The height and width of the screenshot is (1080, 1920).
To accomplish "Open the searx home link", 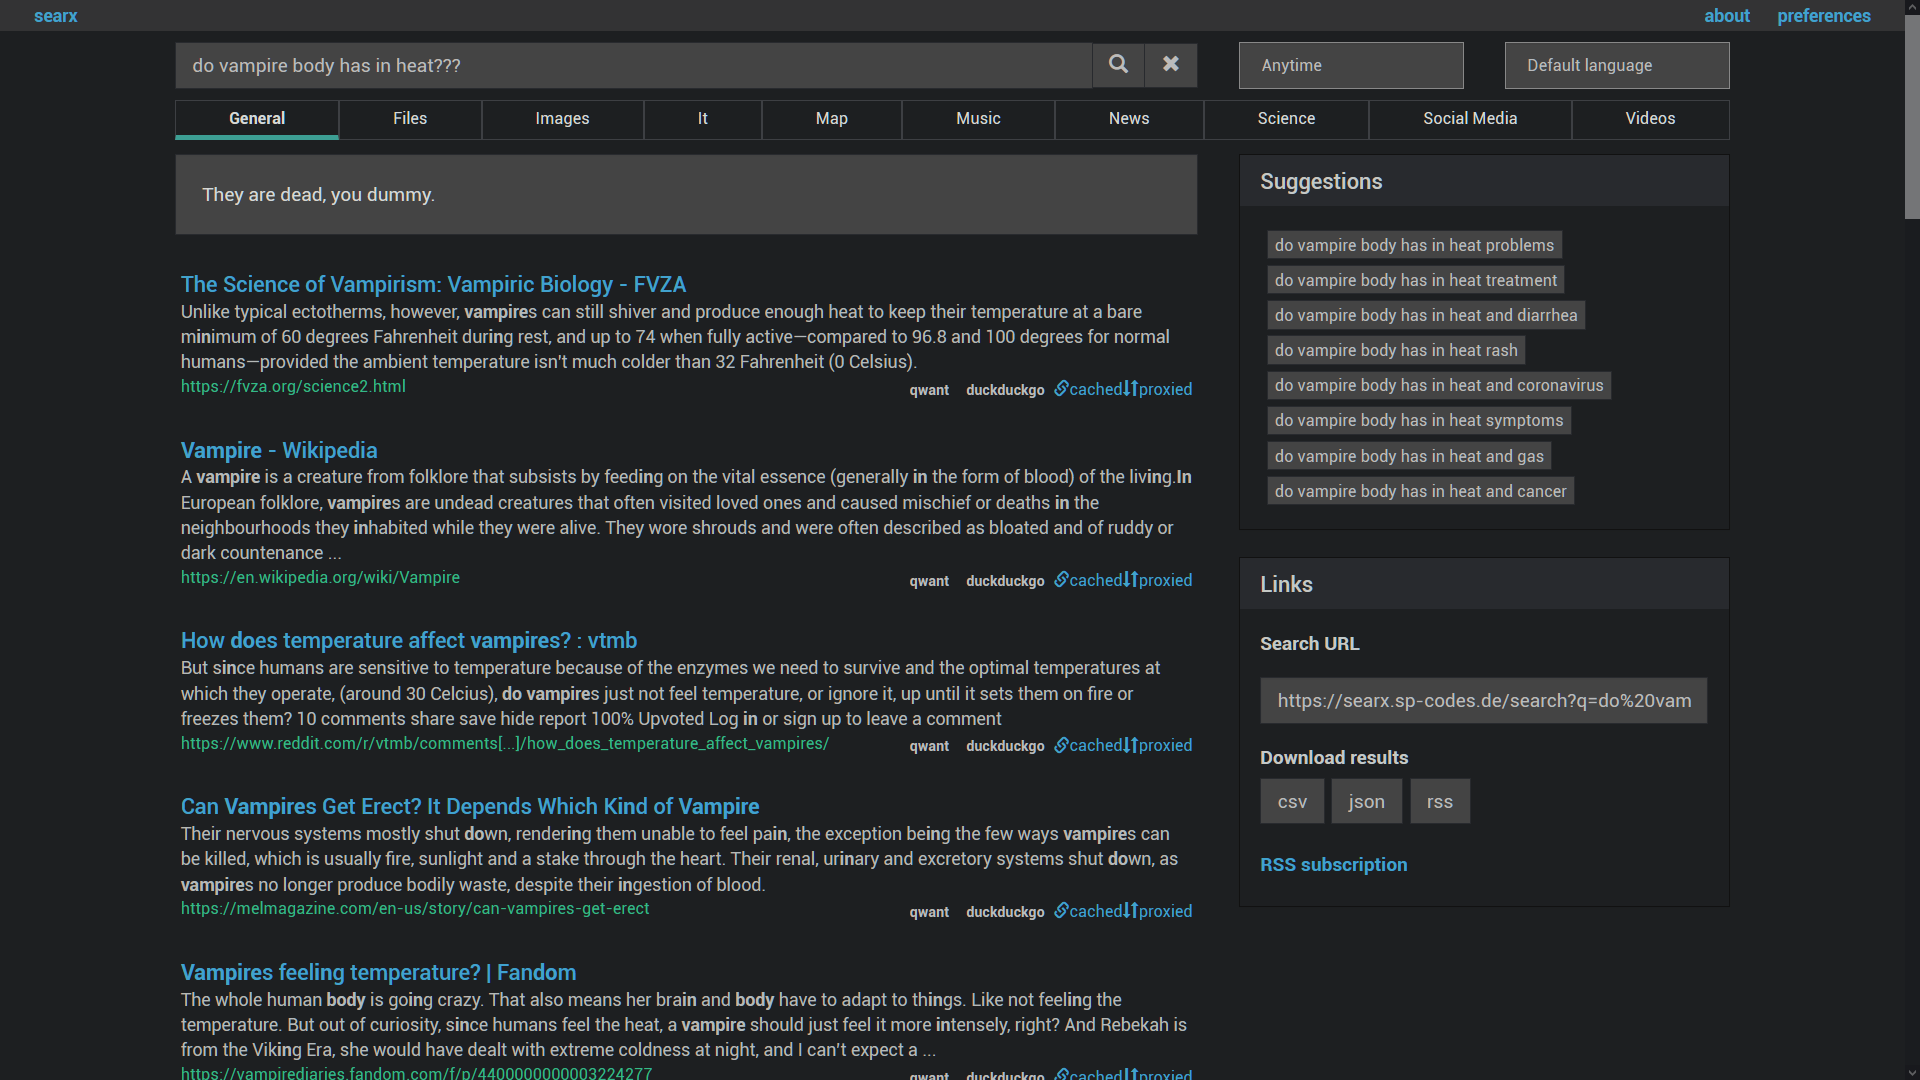I will pos(55,16).
